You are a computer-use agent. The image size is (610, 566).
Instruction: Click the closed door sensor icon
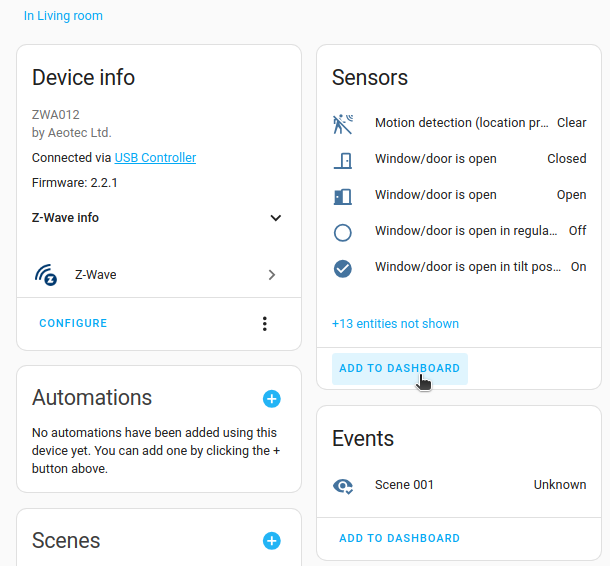pos(343,160)
